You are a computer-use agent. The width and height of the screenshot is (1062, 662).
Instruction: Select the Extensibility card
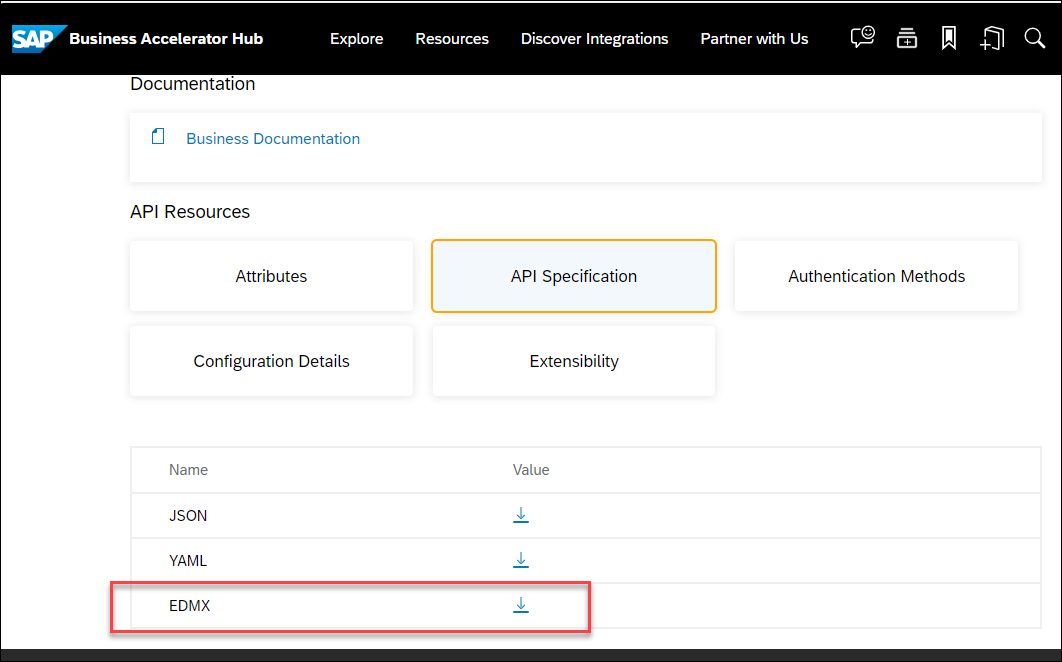tap(574, 361)
